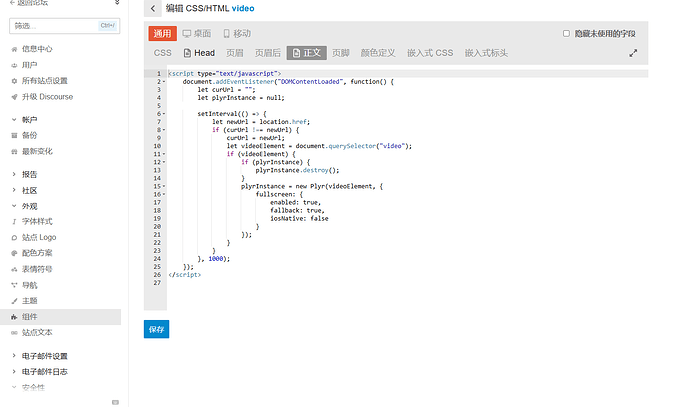The width and height of the screenshot is (690, 407).
Task: Switch to 通用 target tab
Action: pos(162,33)
